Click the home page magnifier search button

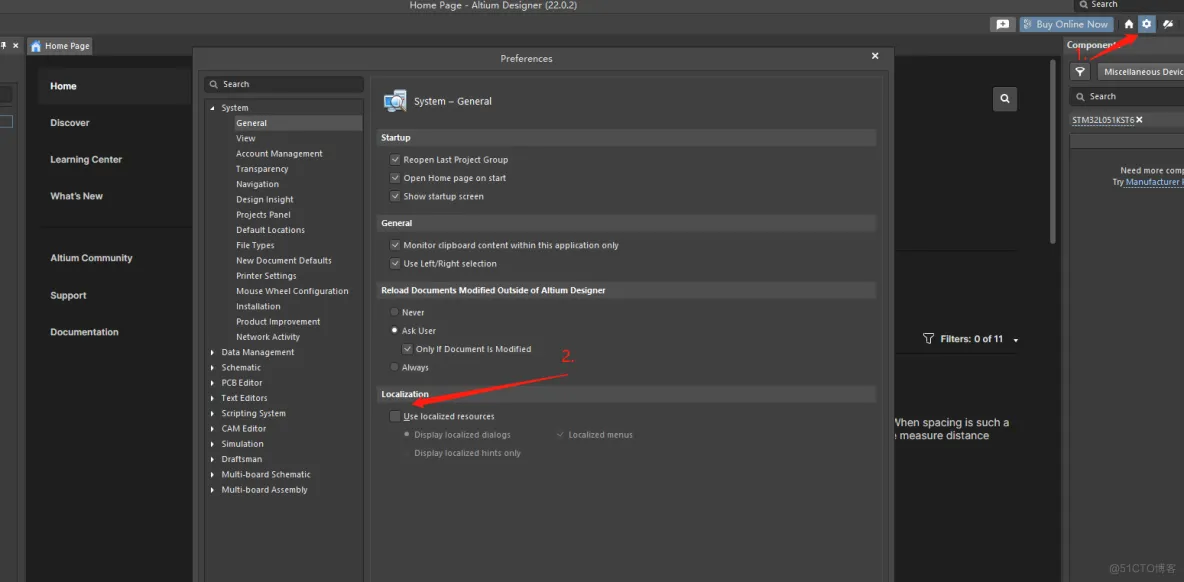pyautogui.click(x=1004, y=99)
